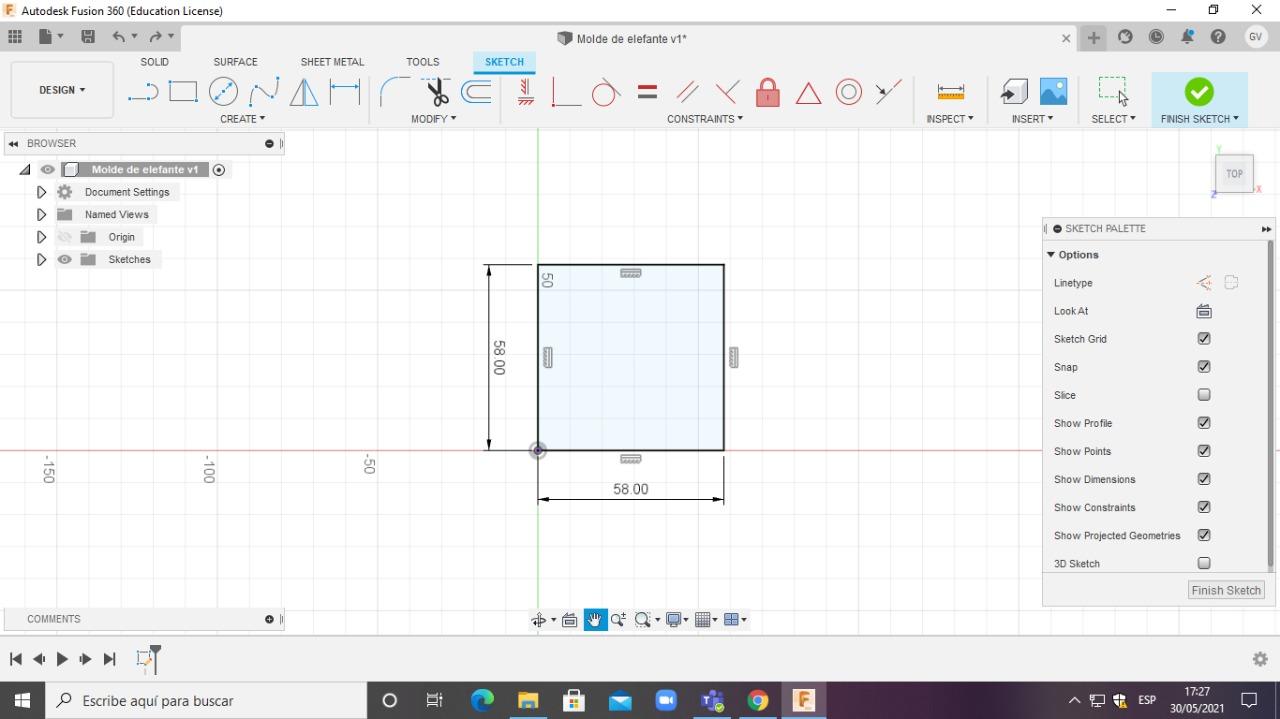
Task: Toggle the Show Points checkbox
Action: click(x=1204, y=451)
